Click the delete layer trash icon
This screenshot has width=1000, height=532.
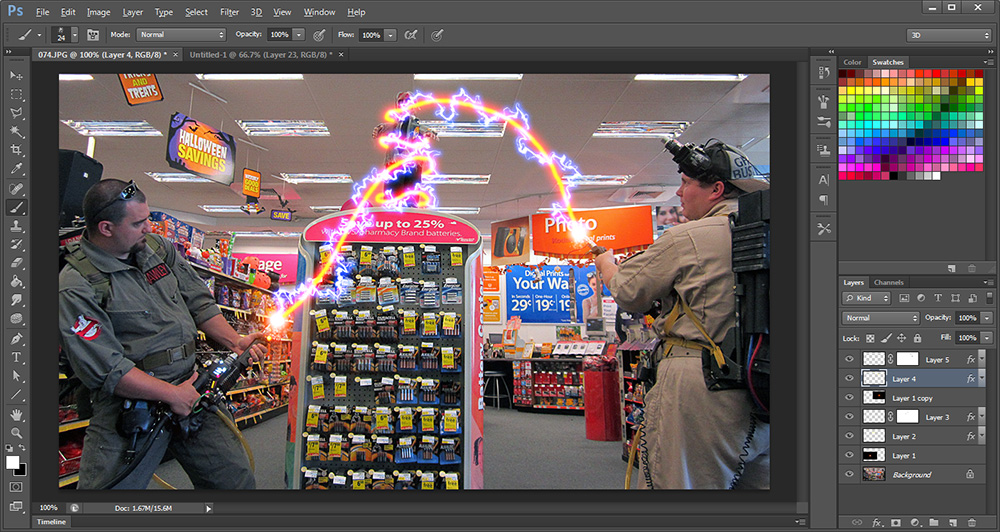click(971, 522)
